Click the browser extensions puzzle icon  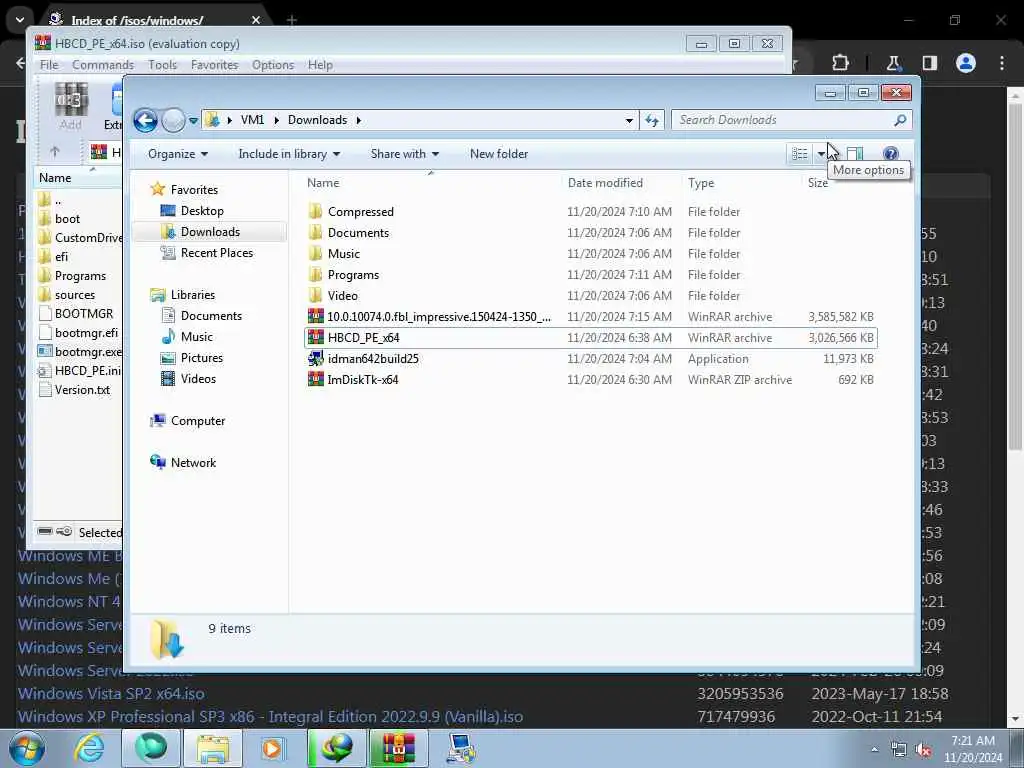[840, 63]
